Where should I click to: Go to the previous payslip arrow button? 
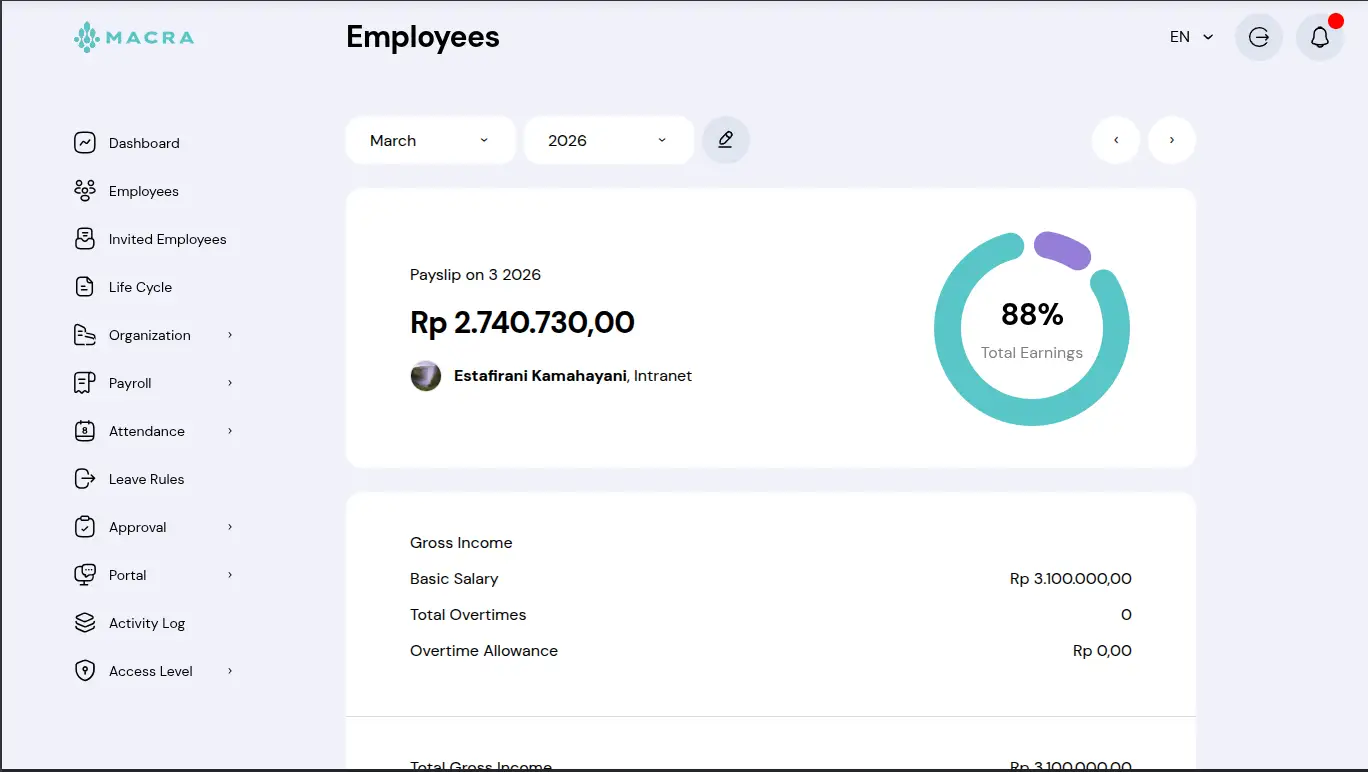1116,141
